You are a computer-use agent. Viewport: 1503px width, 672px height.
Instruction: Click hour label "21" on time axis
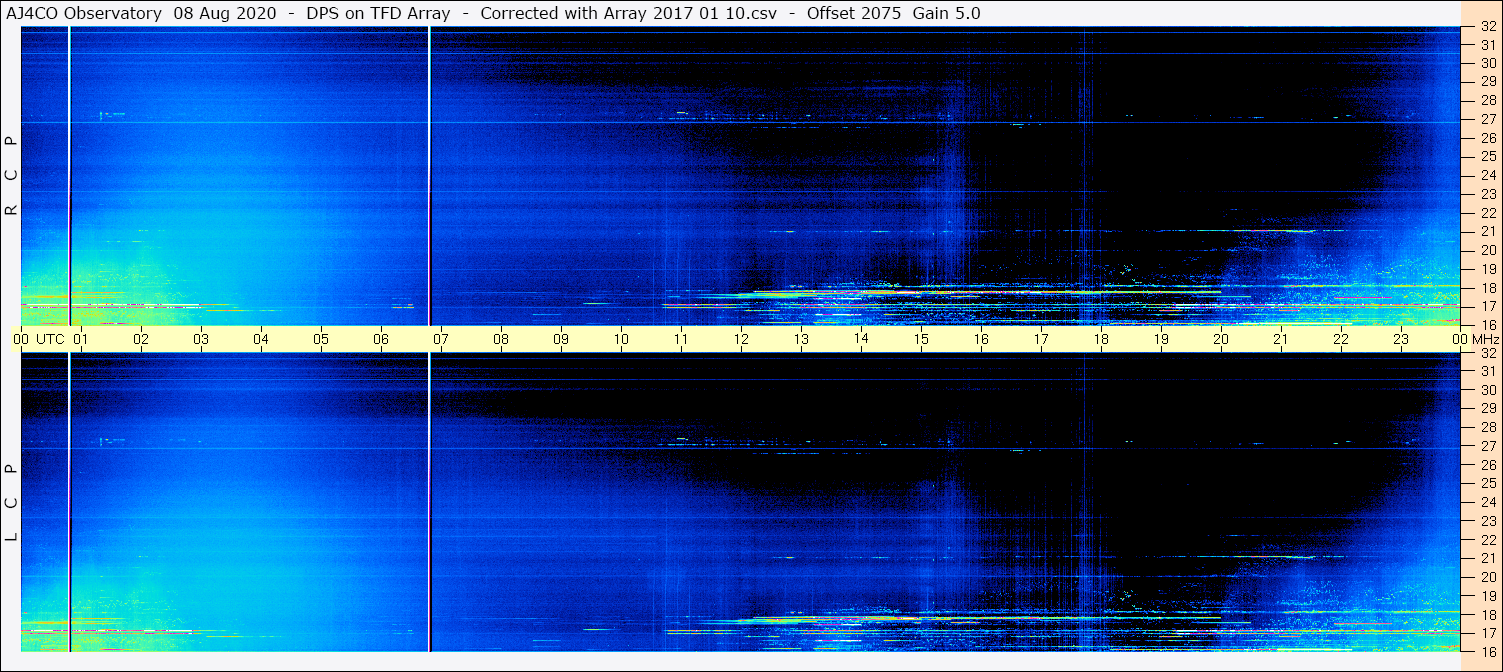[x=1282, y=339]
